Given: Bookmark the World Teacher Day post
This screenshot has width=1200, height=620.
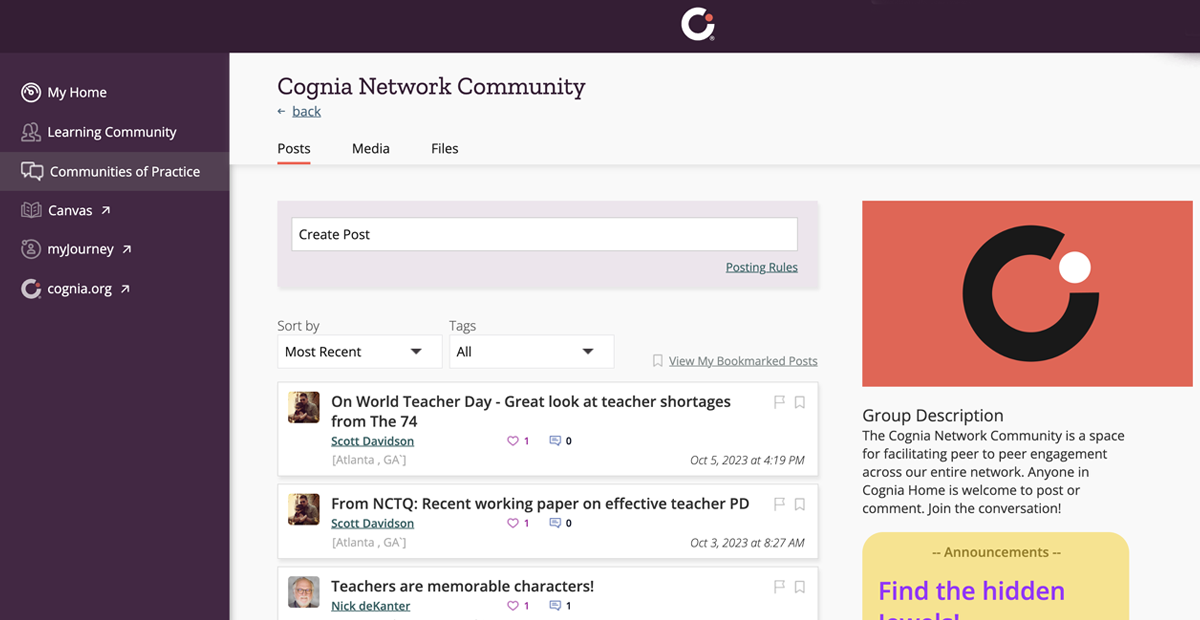Looking at the screenshot, I should 800,402.
